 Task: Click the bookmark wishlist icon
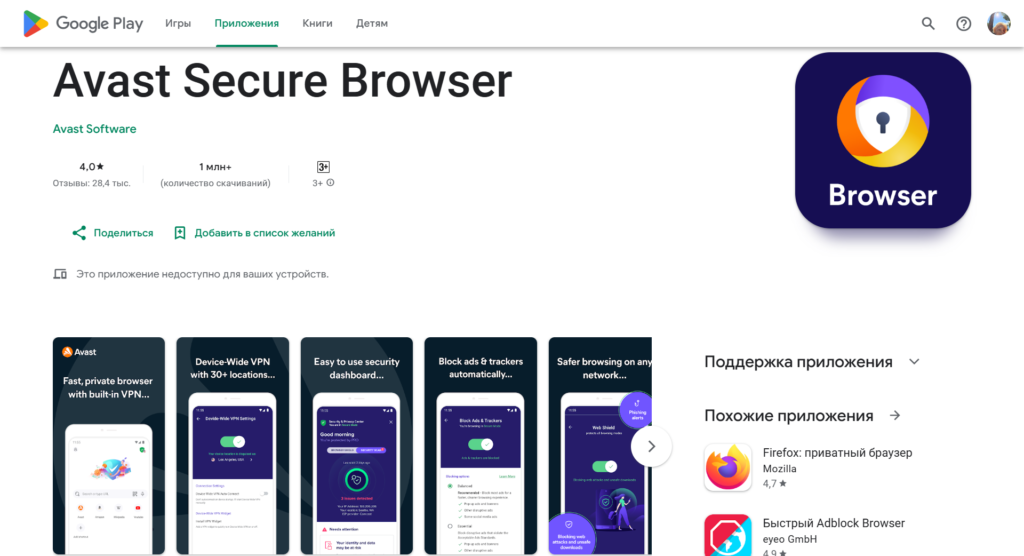[180, 233]
